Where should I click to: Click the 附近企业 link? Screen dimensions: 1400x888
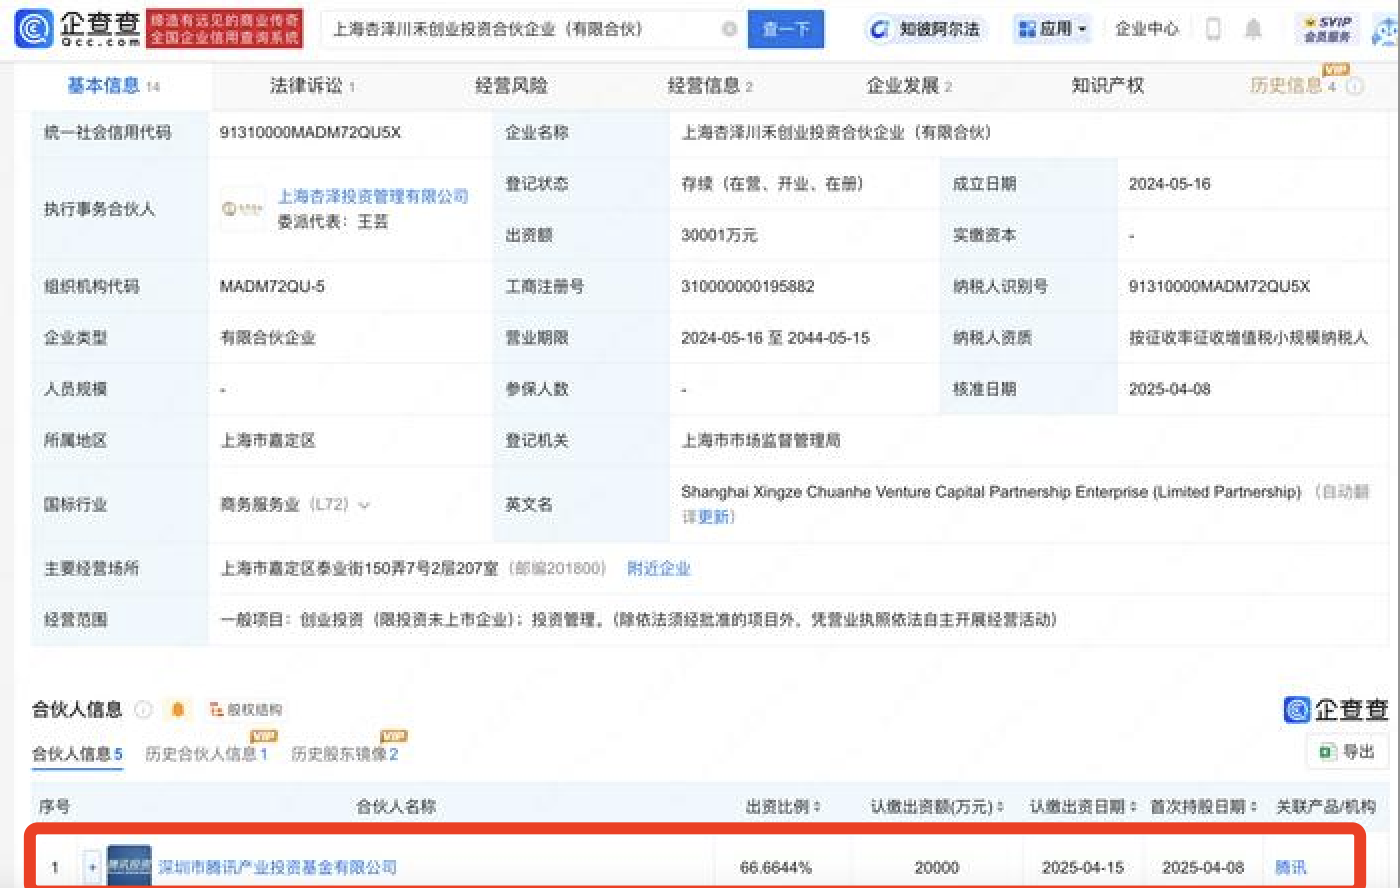659,568
